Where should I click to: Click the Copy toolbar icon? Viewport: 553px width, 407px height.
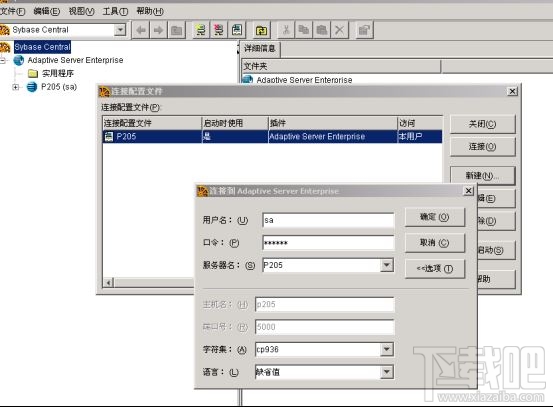tap(304, 30)
